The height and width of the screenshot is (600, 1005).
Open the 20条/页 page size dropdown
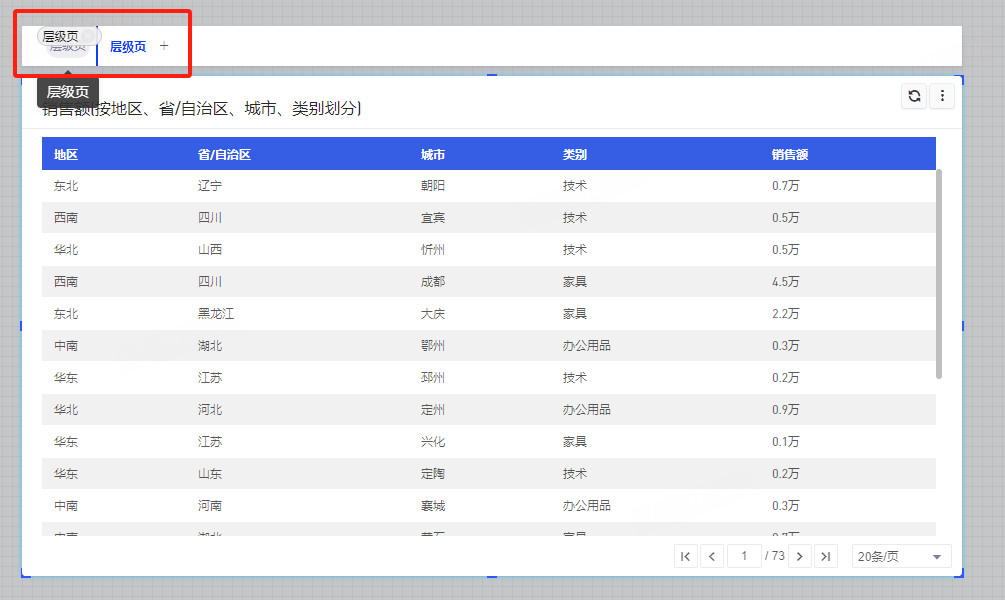pyautogui.click(x=901, y=556)
